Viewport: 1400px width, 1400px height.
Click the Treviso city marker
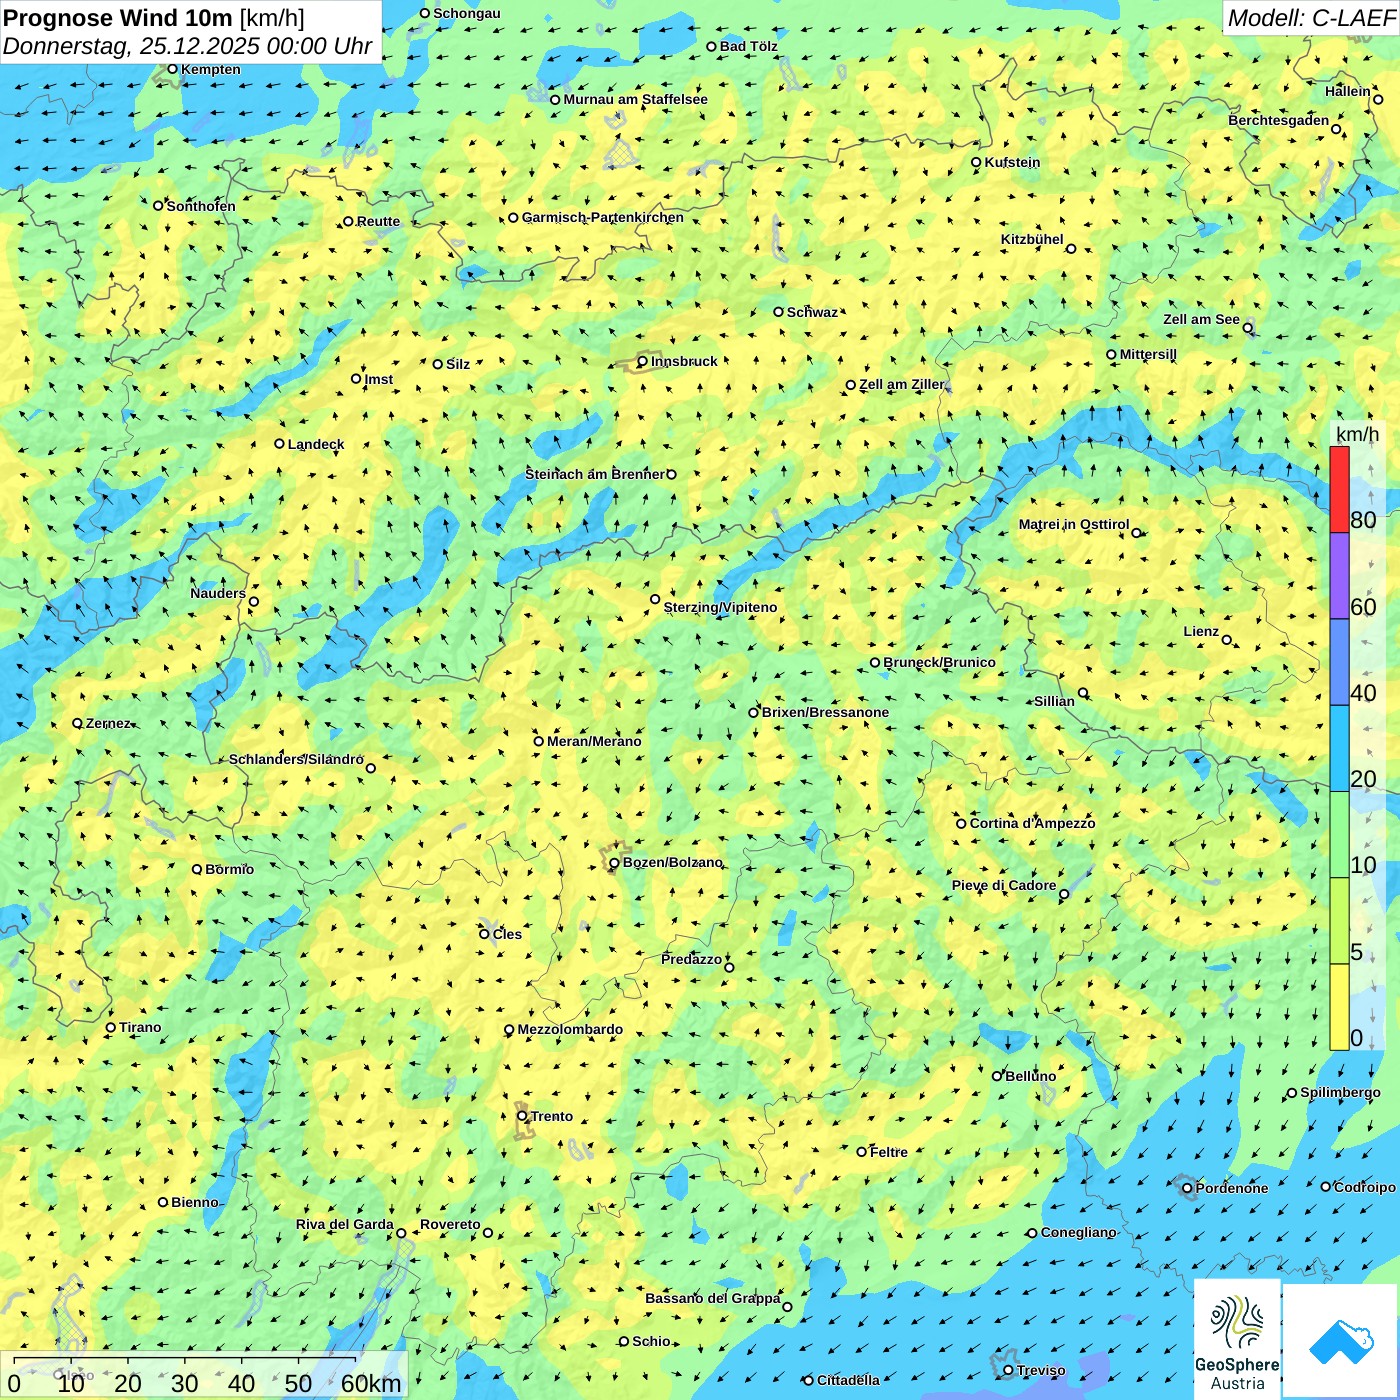click(x=1008, y=1370)
